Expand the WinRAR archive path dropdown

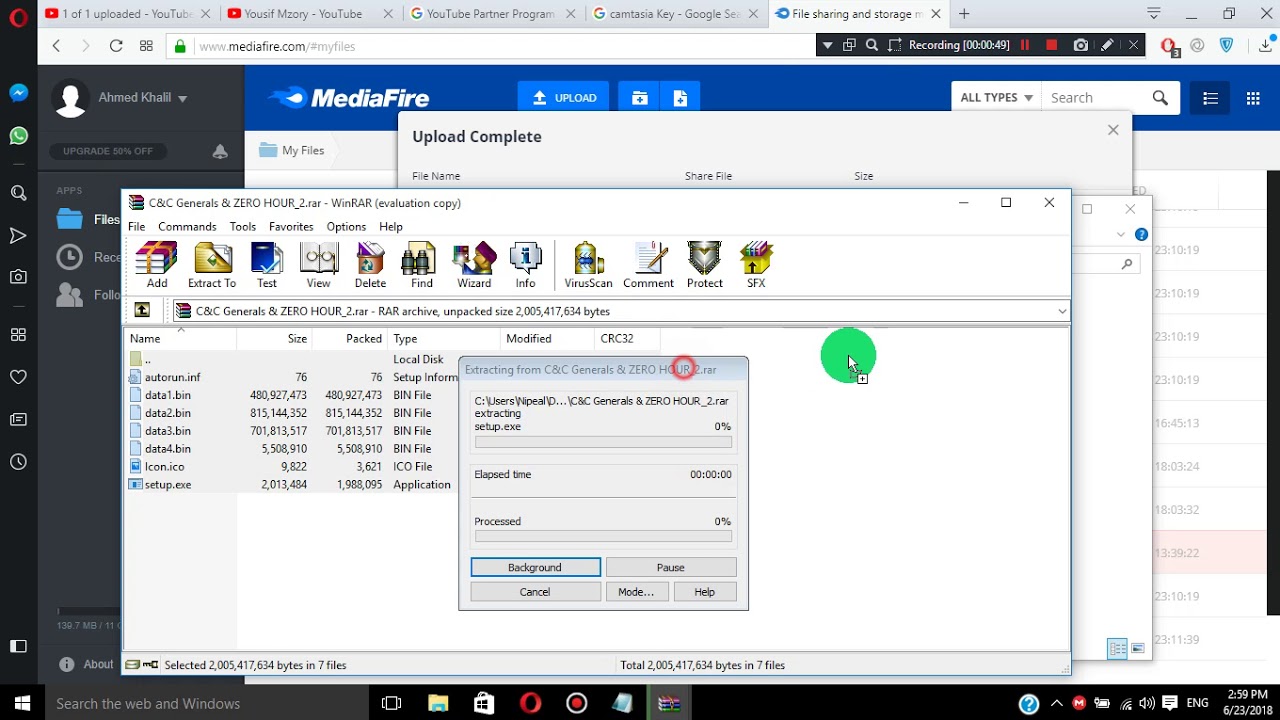click(x=1061, y=311)
